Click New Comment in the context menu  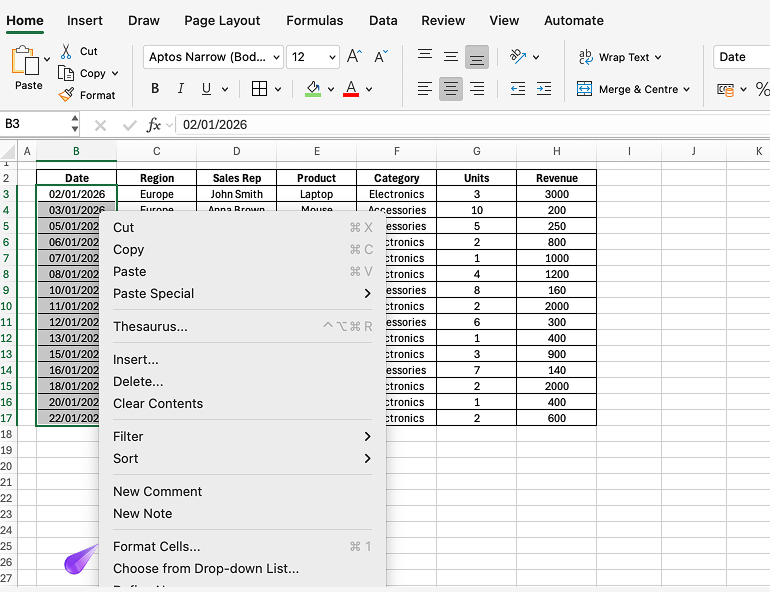click(158, 491)
